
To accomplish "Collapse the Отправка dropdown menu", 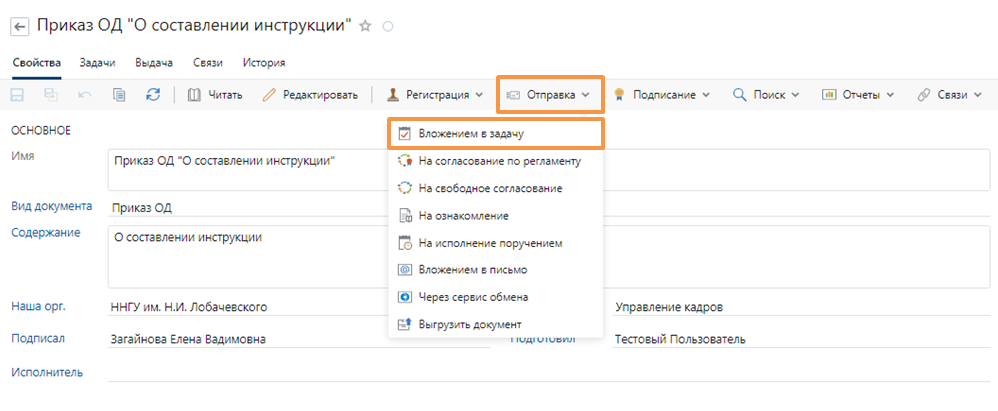I will (549, 95).
